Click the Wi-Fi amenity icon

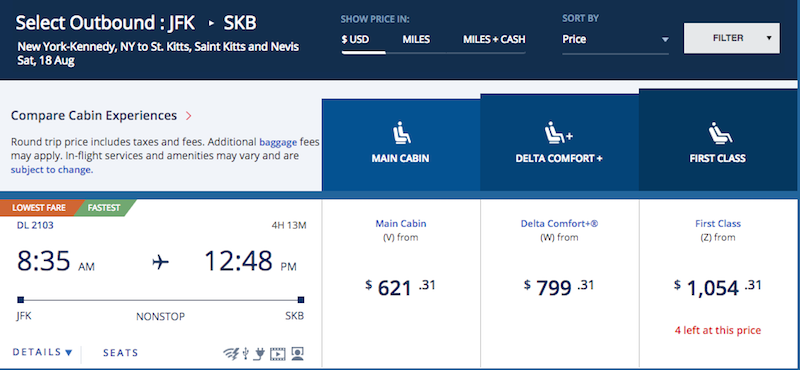pos(232,353)
